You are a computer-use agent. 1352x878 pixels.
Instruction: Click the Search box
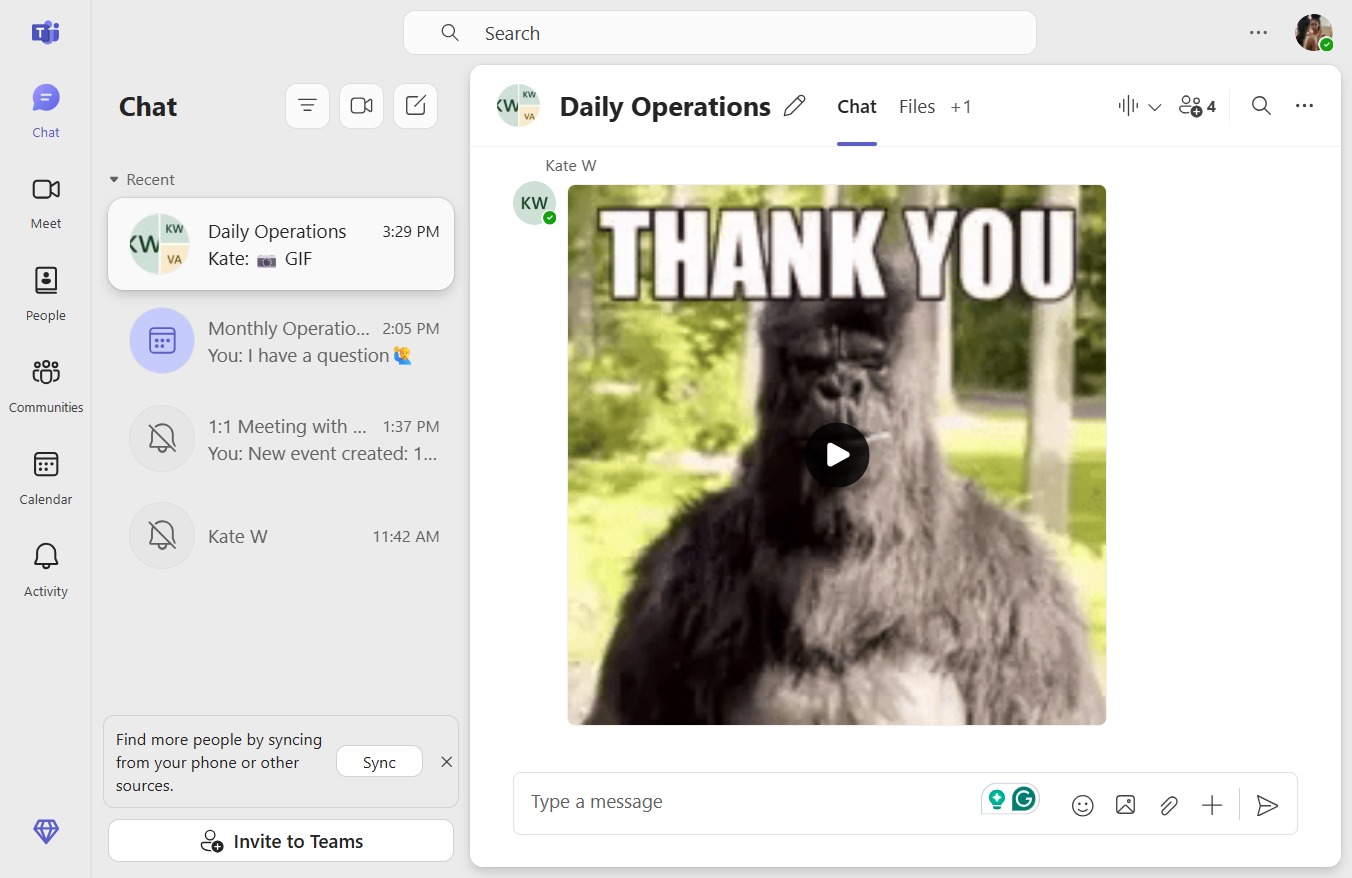(720, 33)
